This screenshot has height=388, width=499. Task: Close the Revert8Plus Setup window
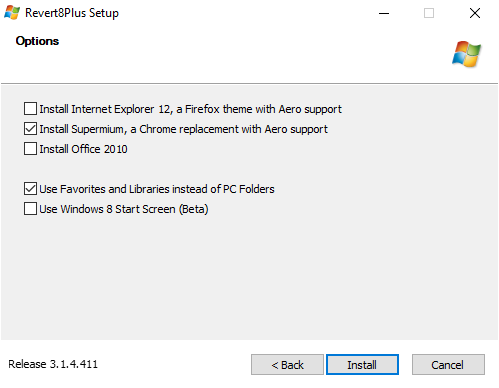(x=475, y=13)
